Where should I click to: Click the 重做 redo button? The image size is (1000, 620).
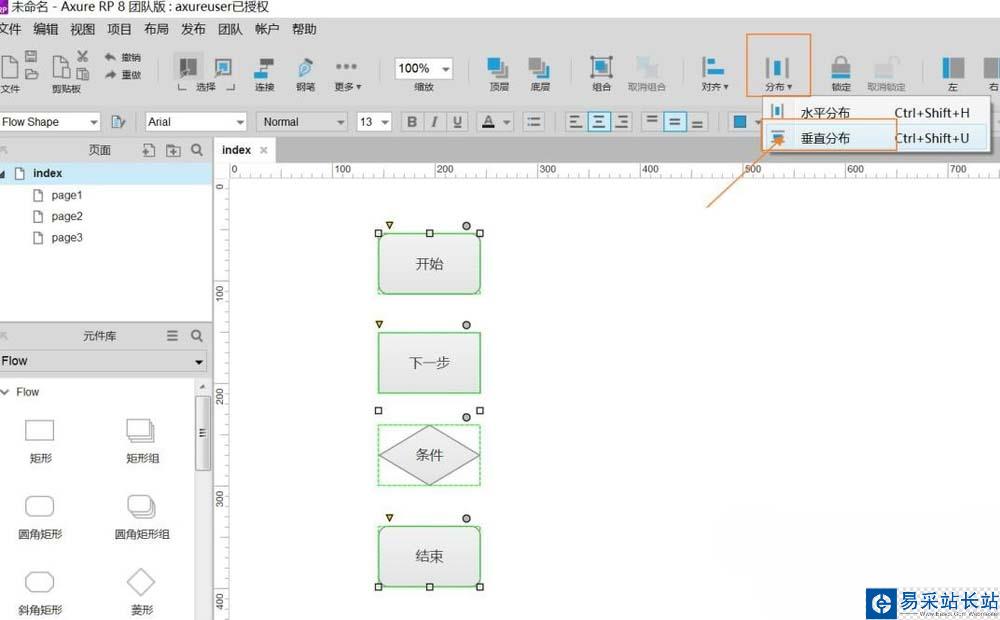tap(123, 75)
